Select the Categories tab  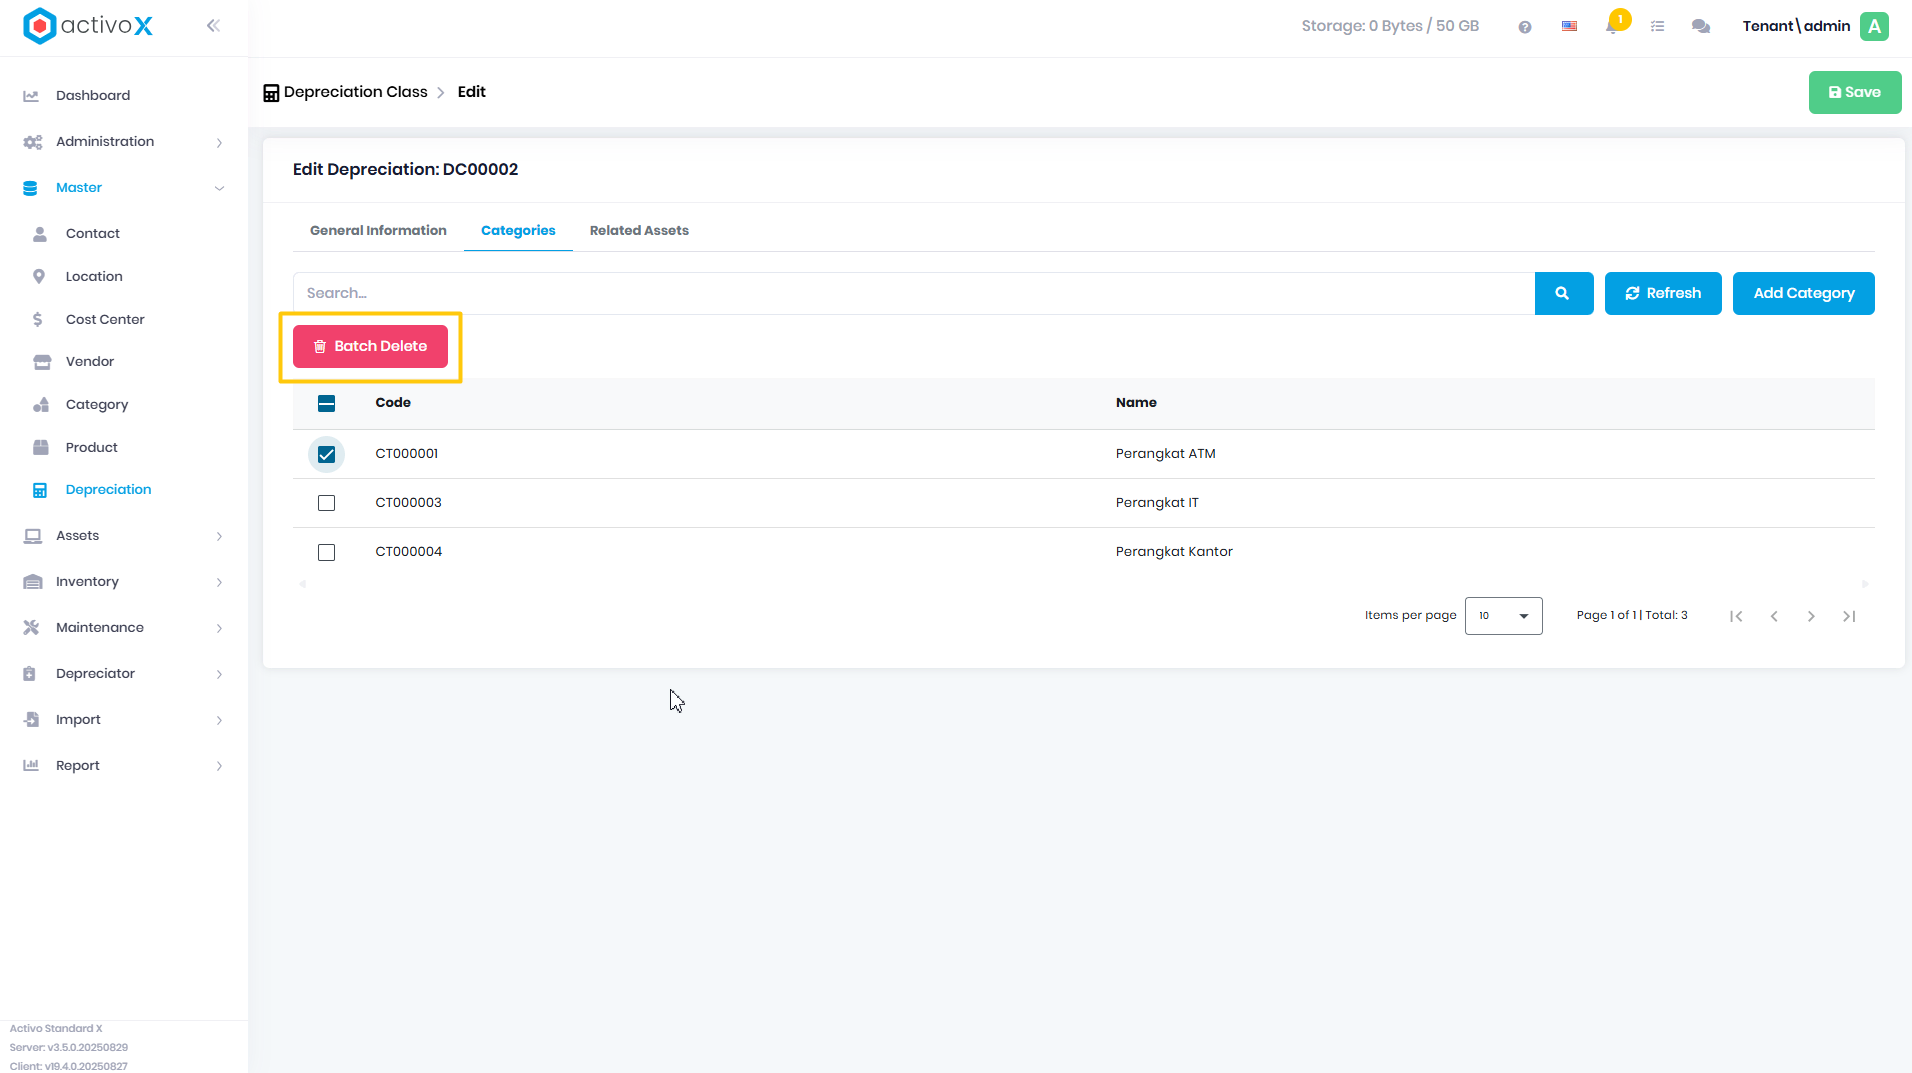click(x=518, y=231)
